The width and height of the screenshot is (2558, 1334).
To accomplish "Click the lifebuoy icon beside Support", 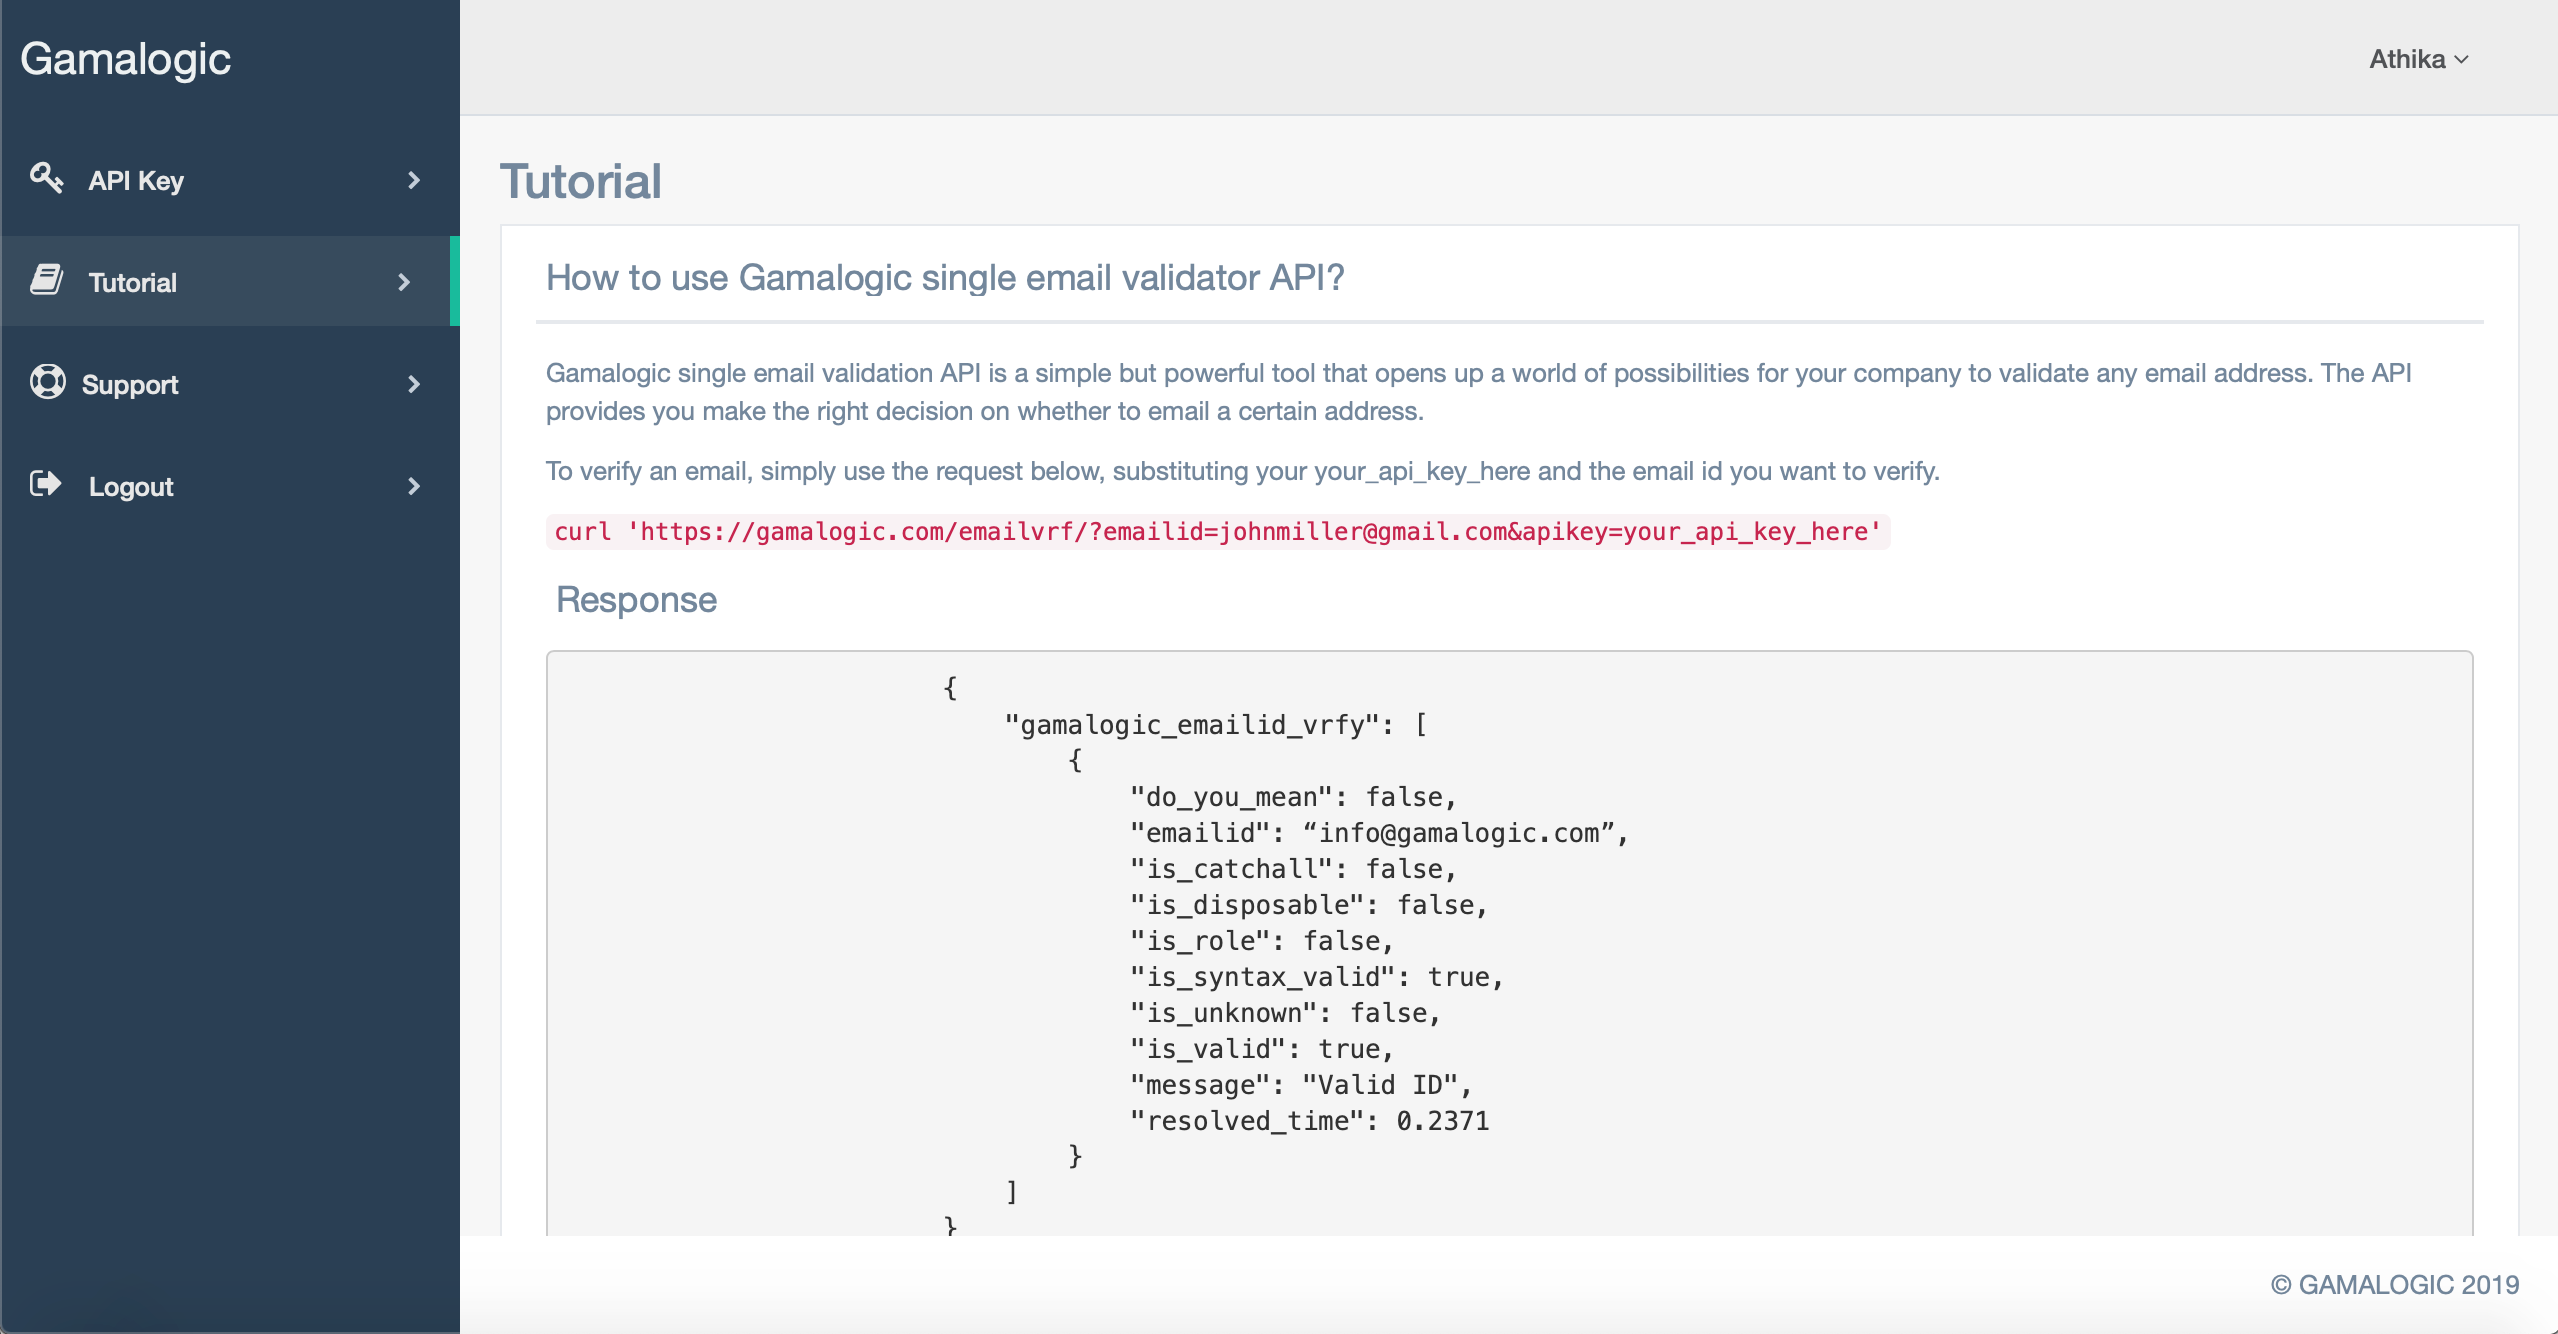I will pyautogui.click(x=47, y=382).
